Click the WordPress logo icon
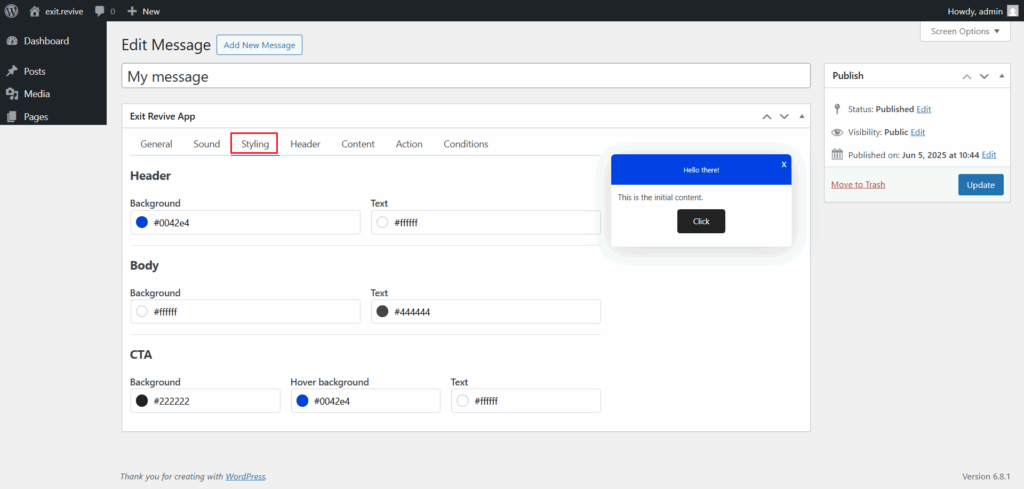The width and height of the screenshot is (1024, 489). pos(12,11)
